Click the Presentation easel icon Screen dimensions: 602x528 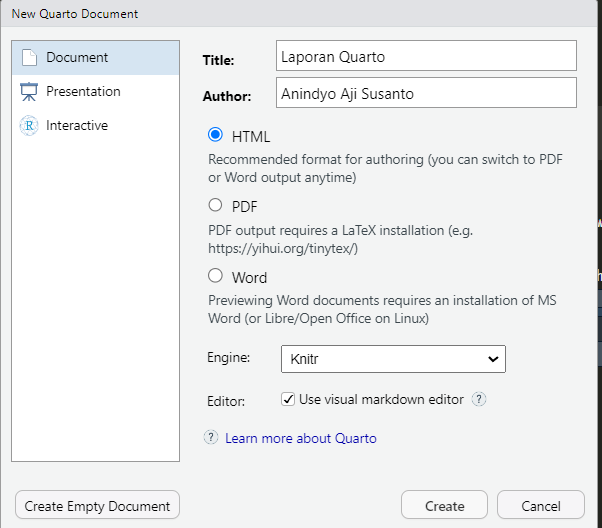pyautogui.click(x=29, y=92)
